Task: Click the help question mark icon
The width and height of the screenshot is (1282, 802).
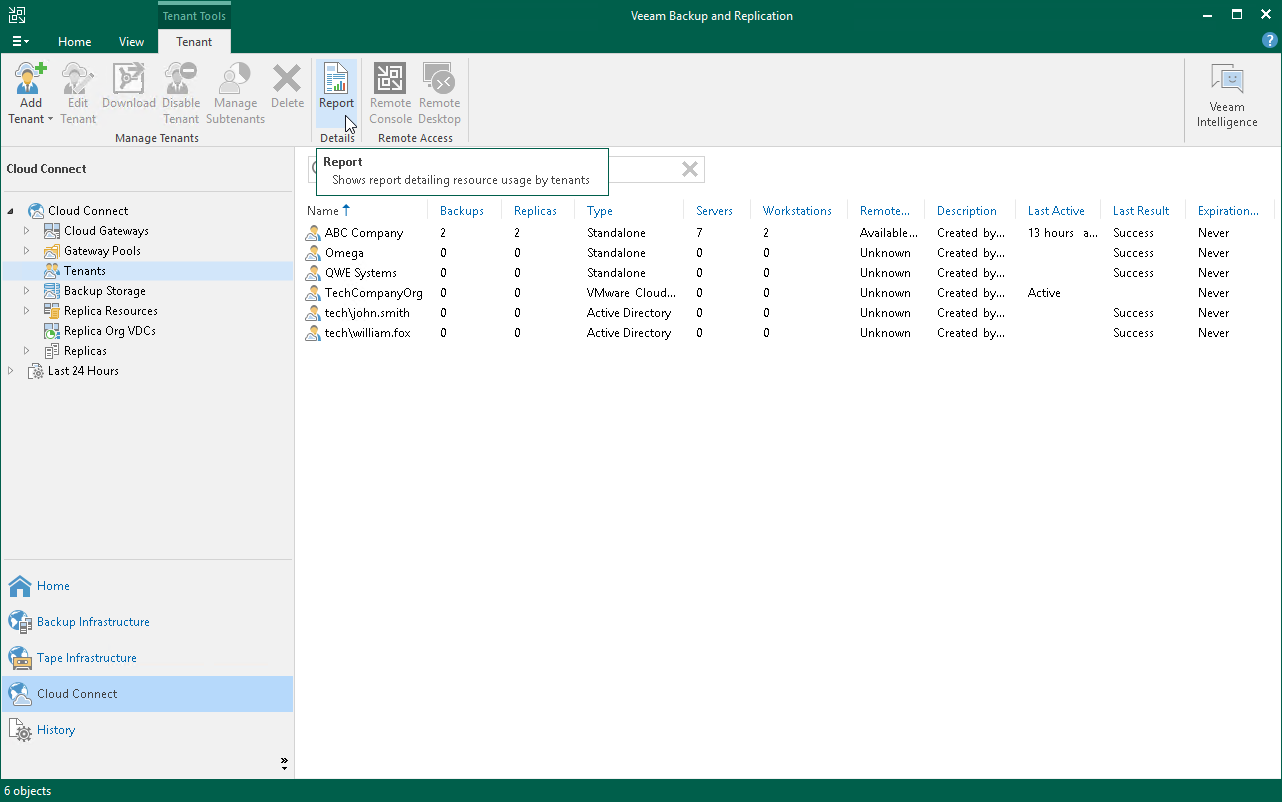Action: coord(1269,41)
